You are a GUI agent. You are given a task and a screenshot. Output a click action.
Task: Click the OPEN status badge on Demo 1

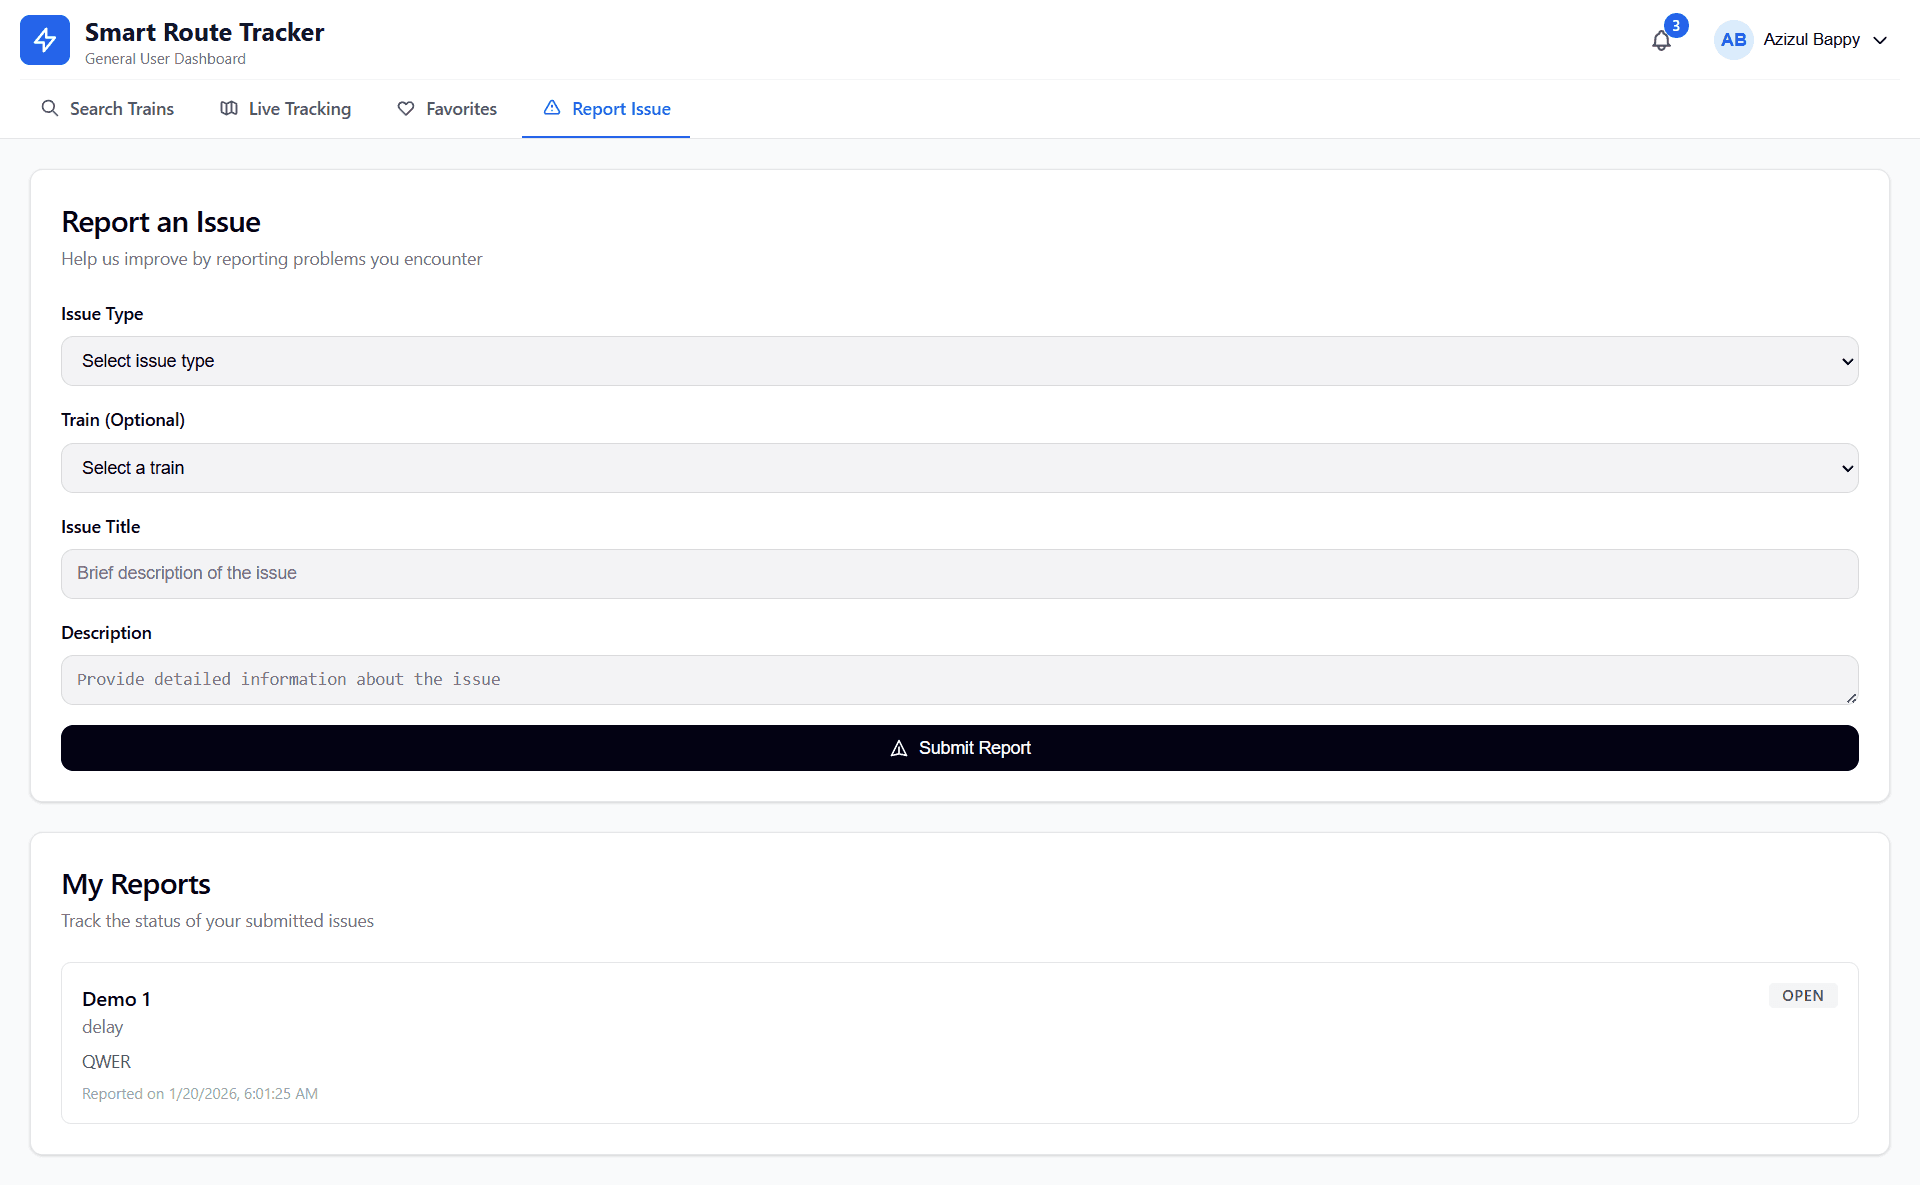coord(1803,996)
